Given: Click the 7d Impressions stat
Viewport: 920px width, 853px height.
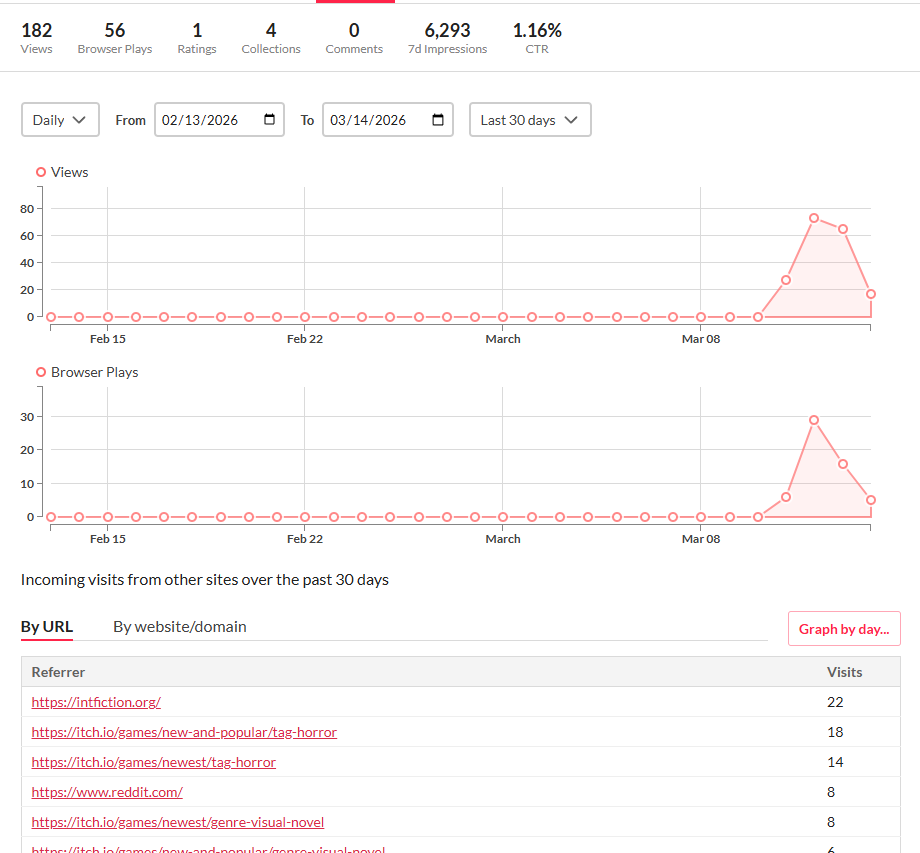Looking at the screenshot, I should (447, 39).
